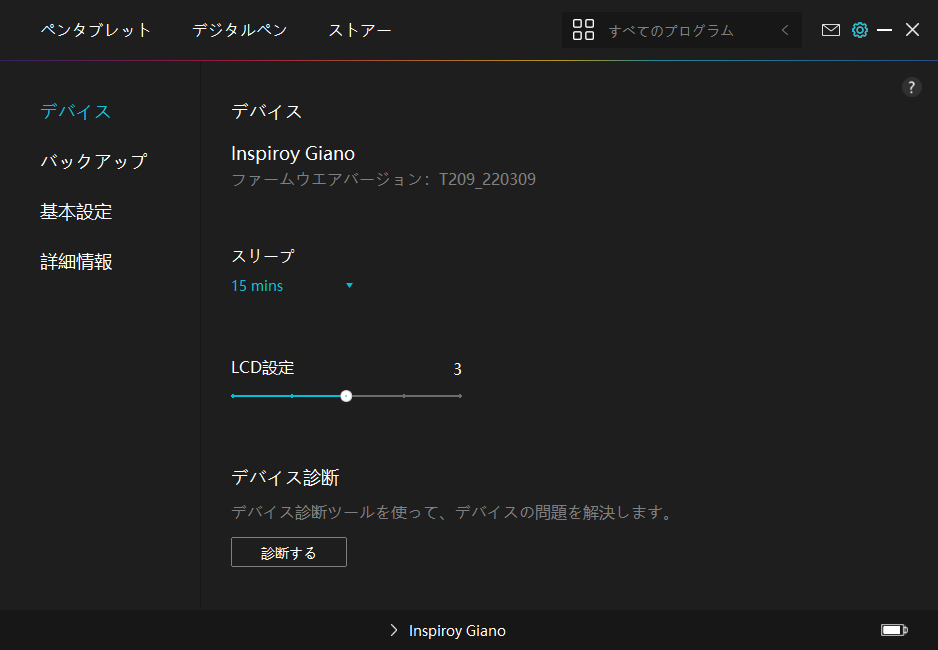The image size is (938, 650).
Task: Click the スリープ label
Action: coord(263,256)
